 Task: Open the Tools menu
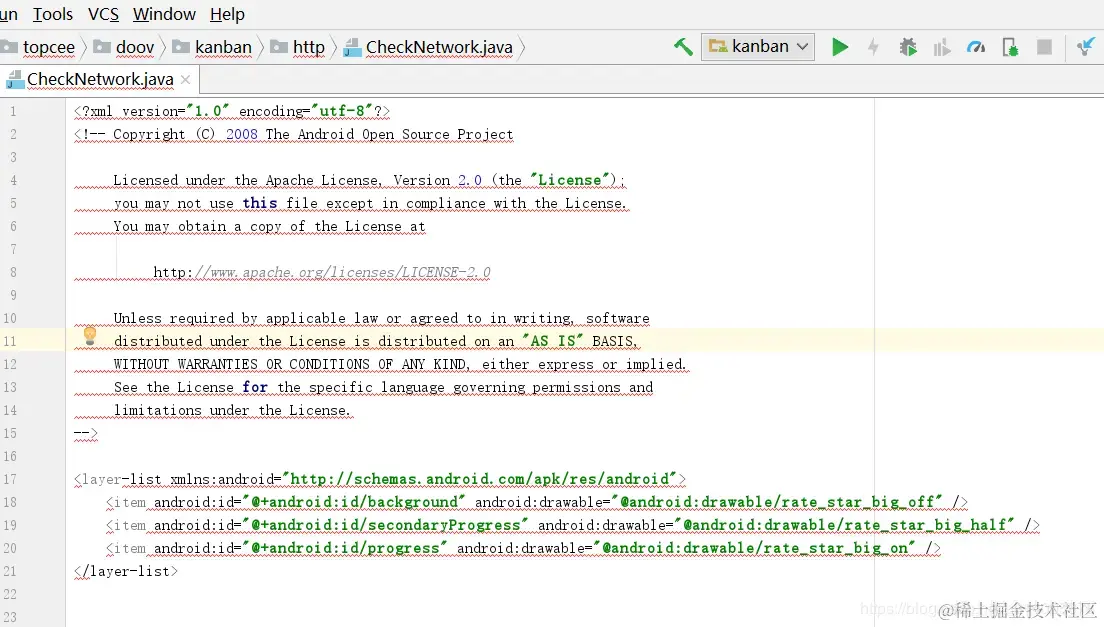(x=53, y=14)
